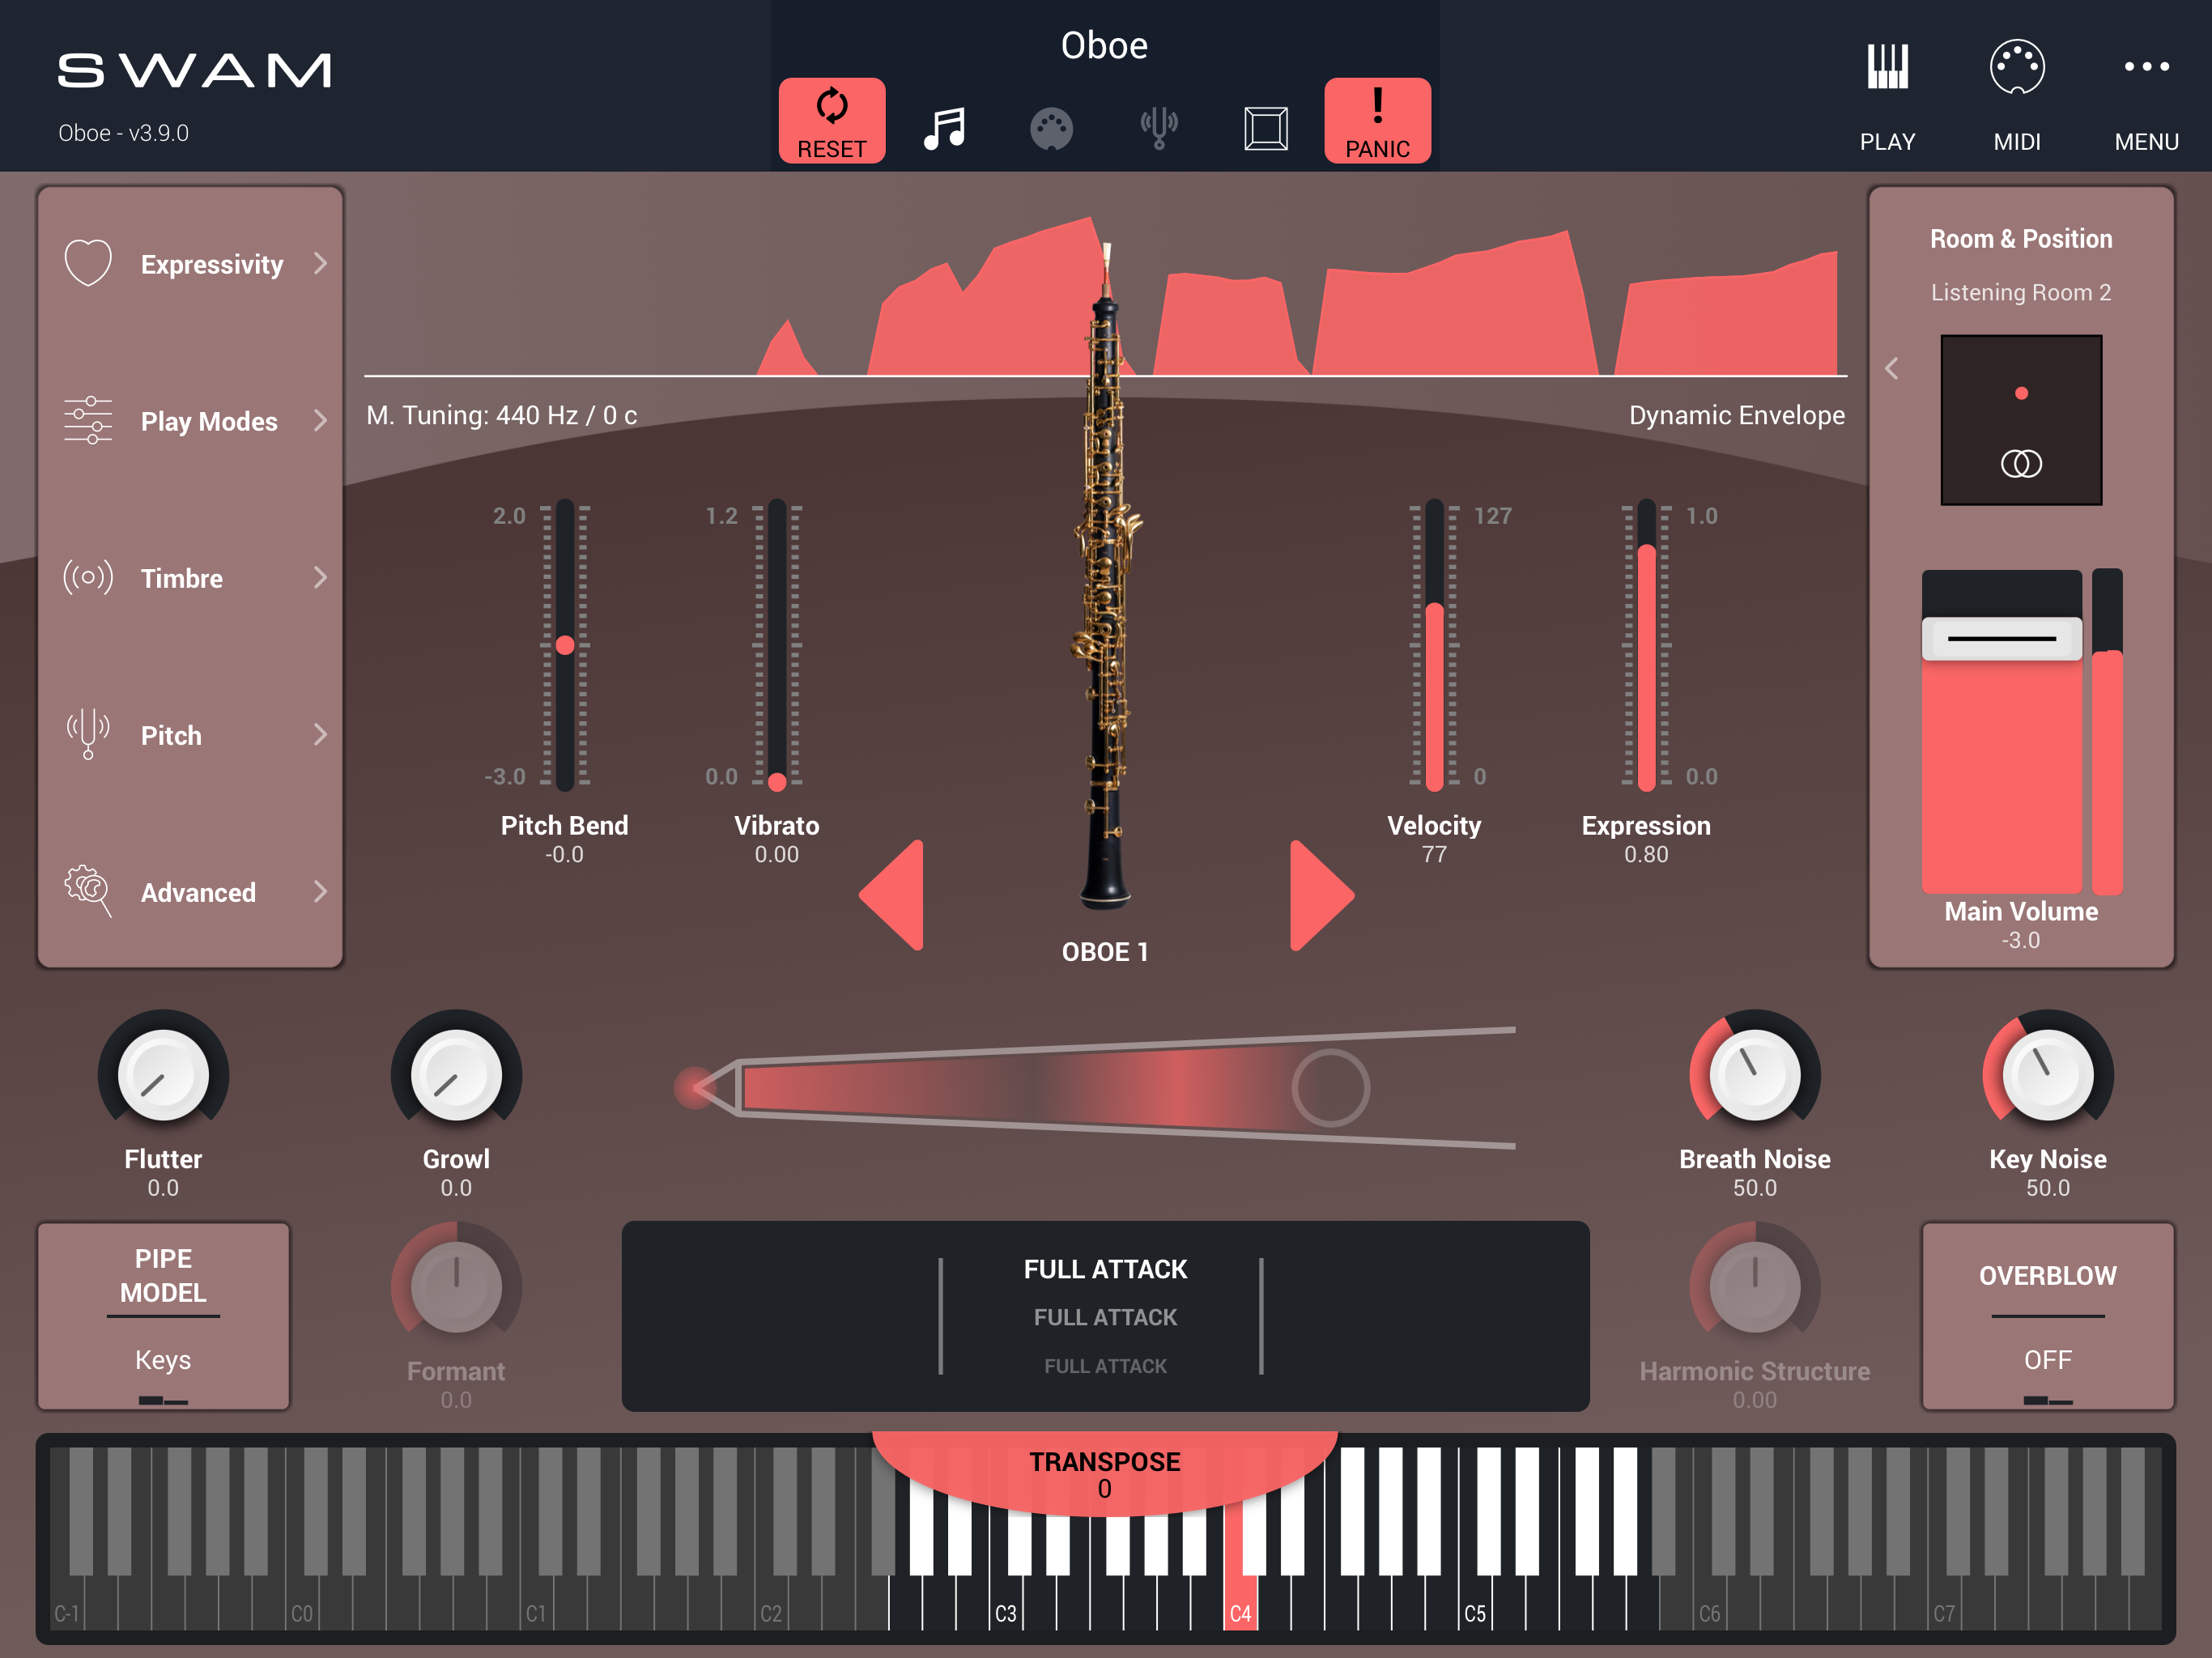Open the MENU with three dots
This screenshot has width=2212, height=1658.
click(x=2146, y=96)
